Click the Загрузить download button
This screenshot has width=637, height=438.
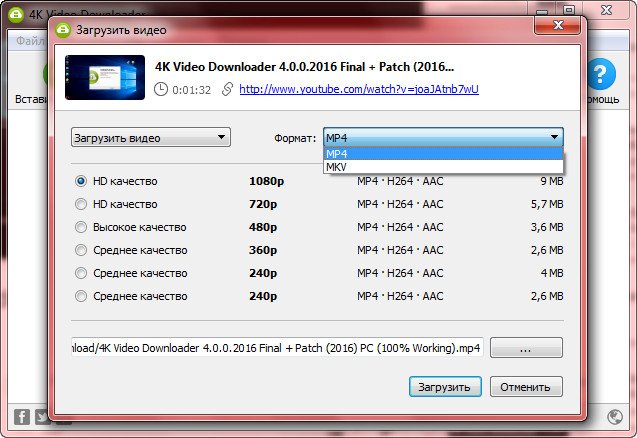[x=445, y=387]
